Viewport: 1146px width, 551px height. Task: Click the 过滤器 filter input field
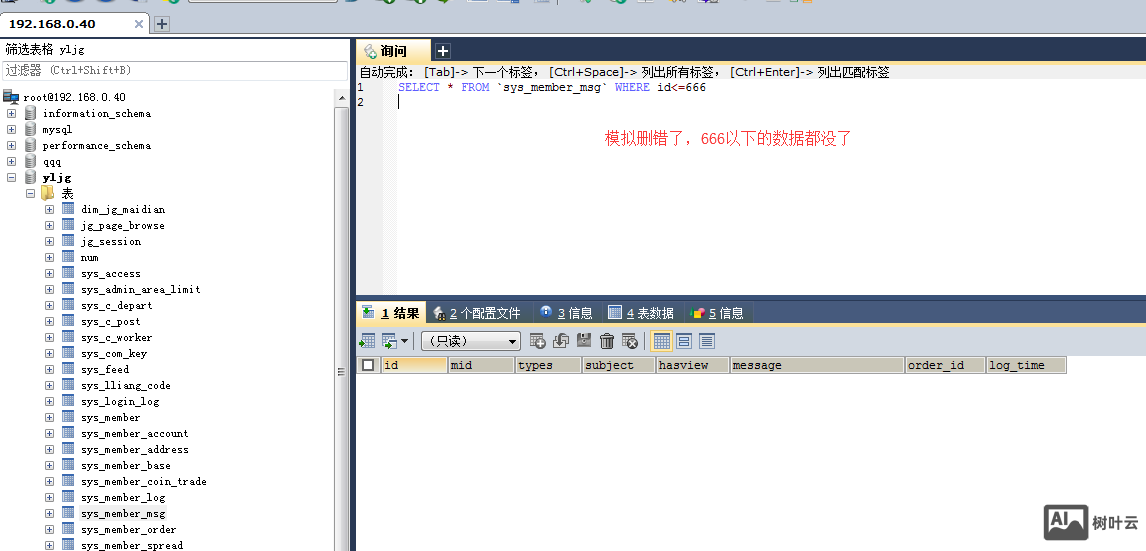175,70
